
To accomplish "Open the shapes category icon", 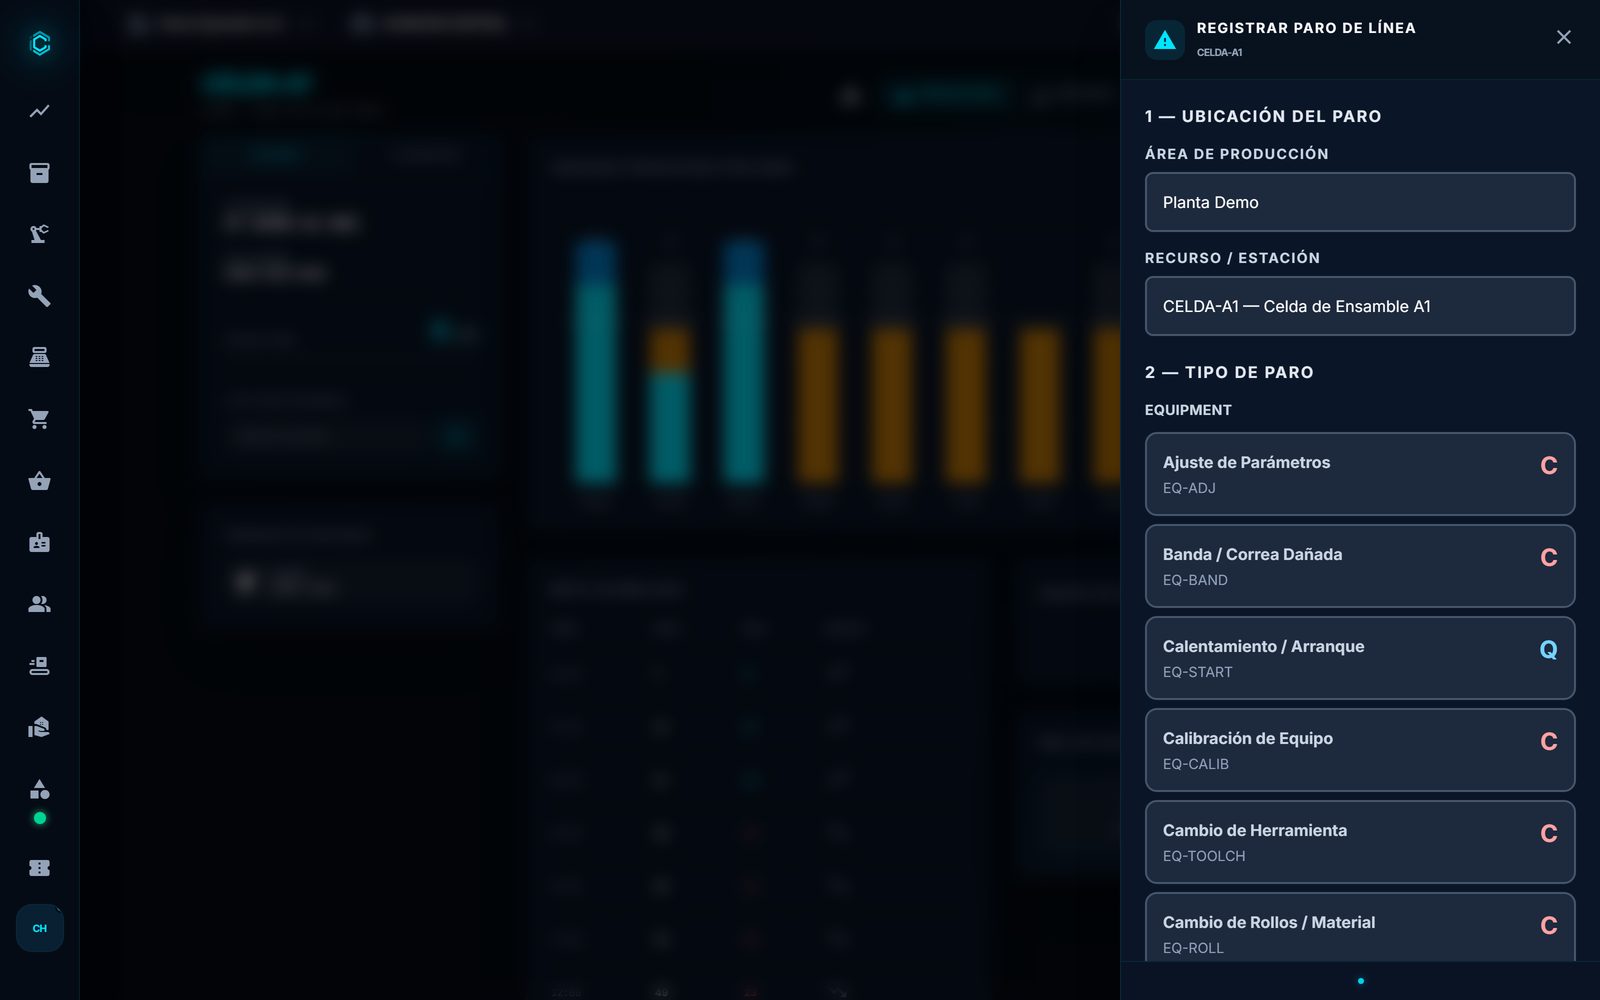I will 39,789.
